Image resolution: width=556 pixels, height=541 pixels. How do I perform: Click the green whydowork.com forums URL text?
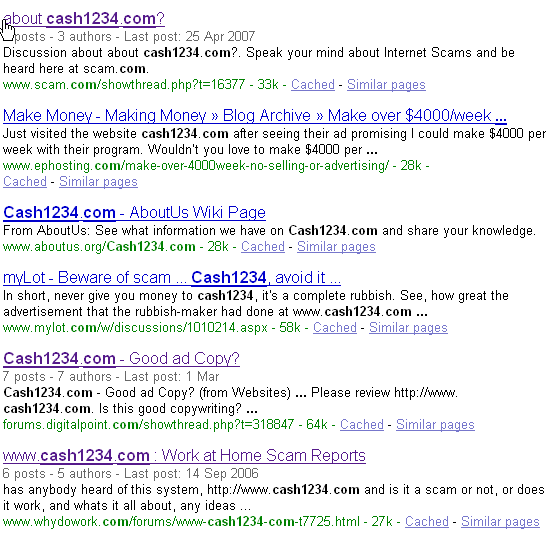click(x=181, y=522)
